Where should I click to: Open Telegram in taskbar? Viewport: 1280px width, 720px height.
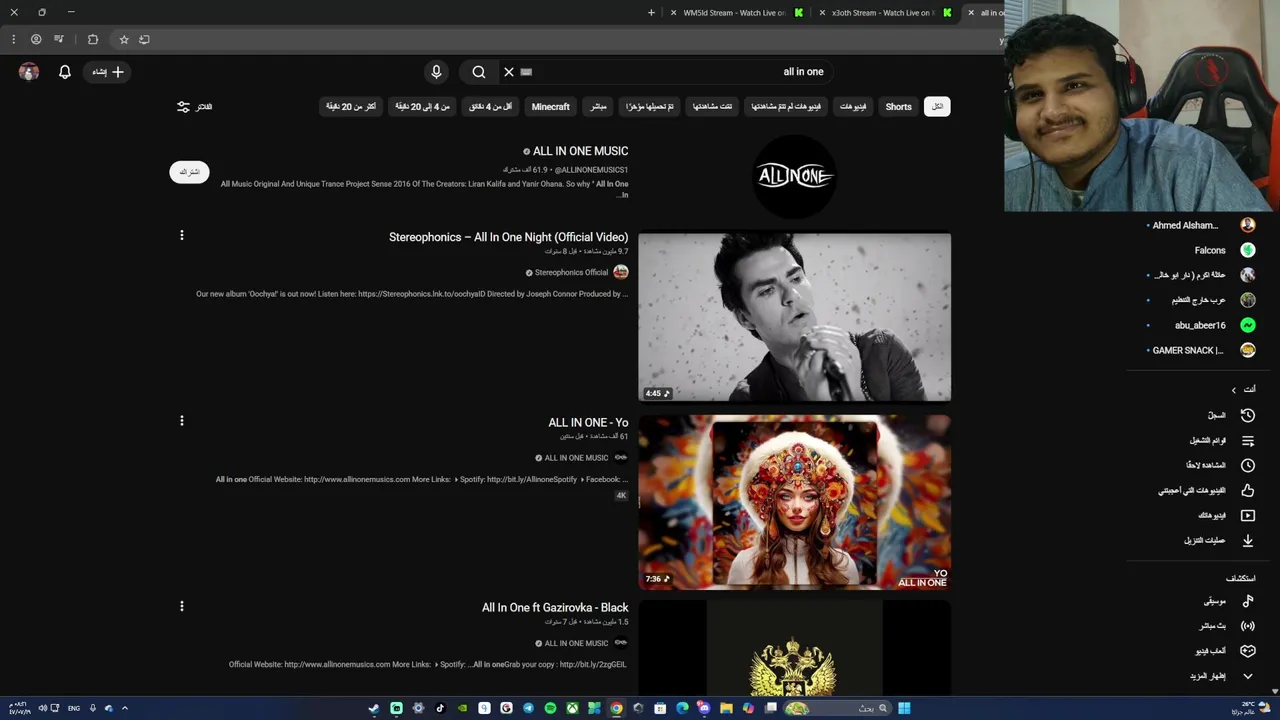tap(528, 708)
